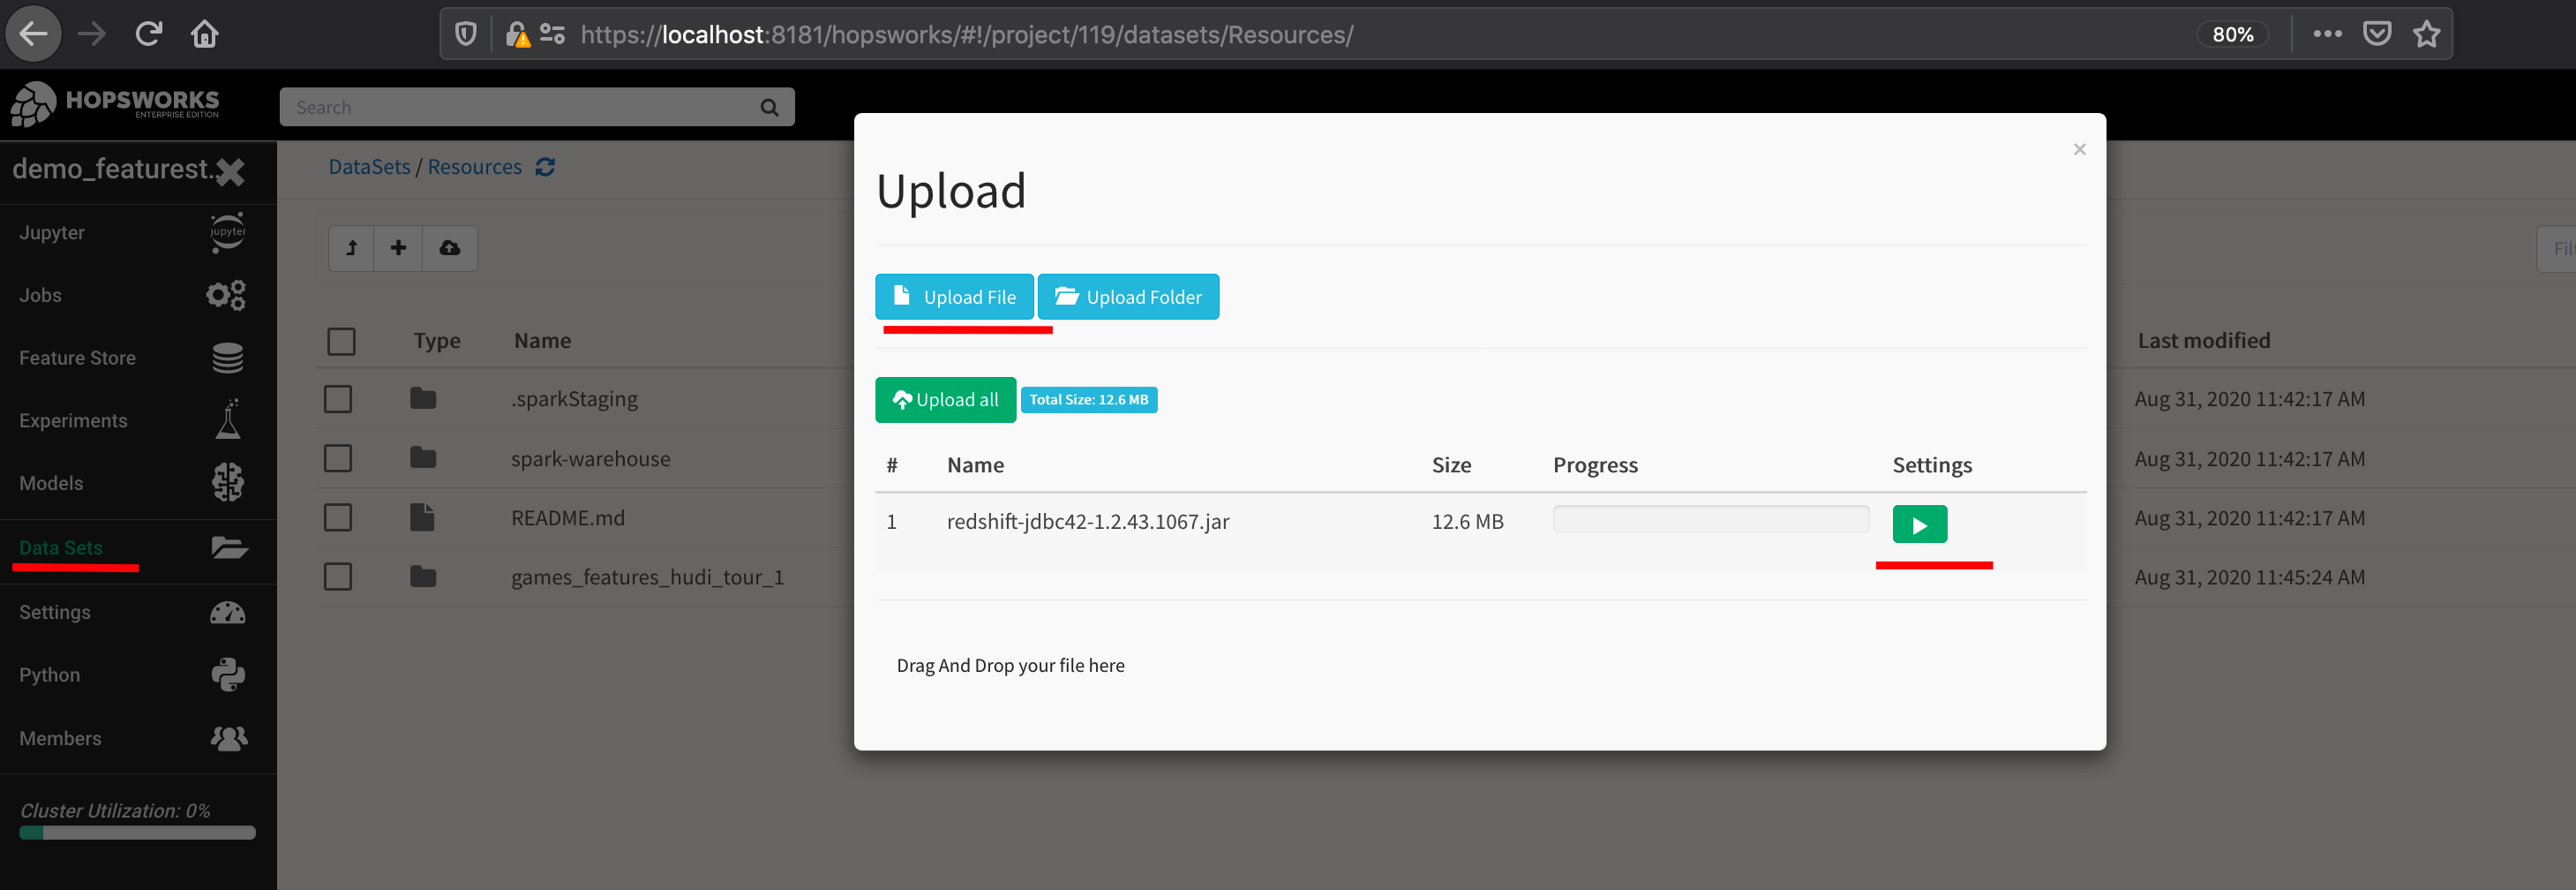This screenshot has width=2576, height=890.
Task: Check the .sparkStaging row checkbox
Action: 338,399
